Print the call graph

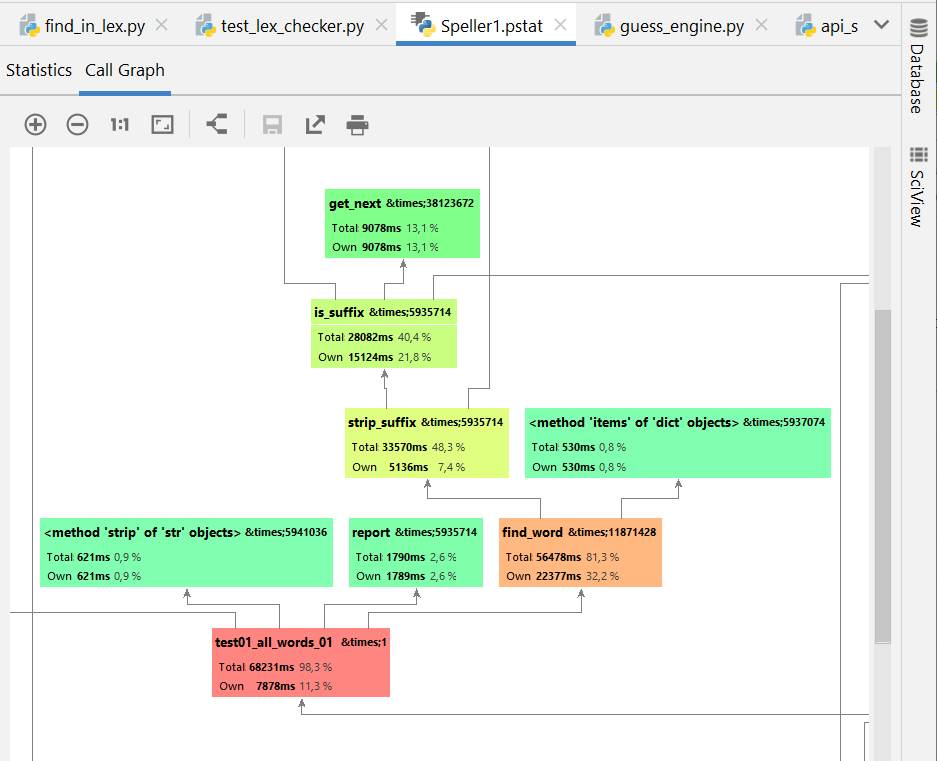[357, 125]
